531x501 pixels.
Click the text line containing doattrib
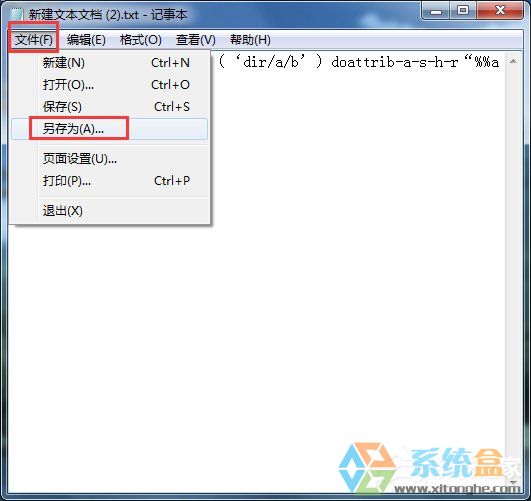point(358,62)
